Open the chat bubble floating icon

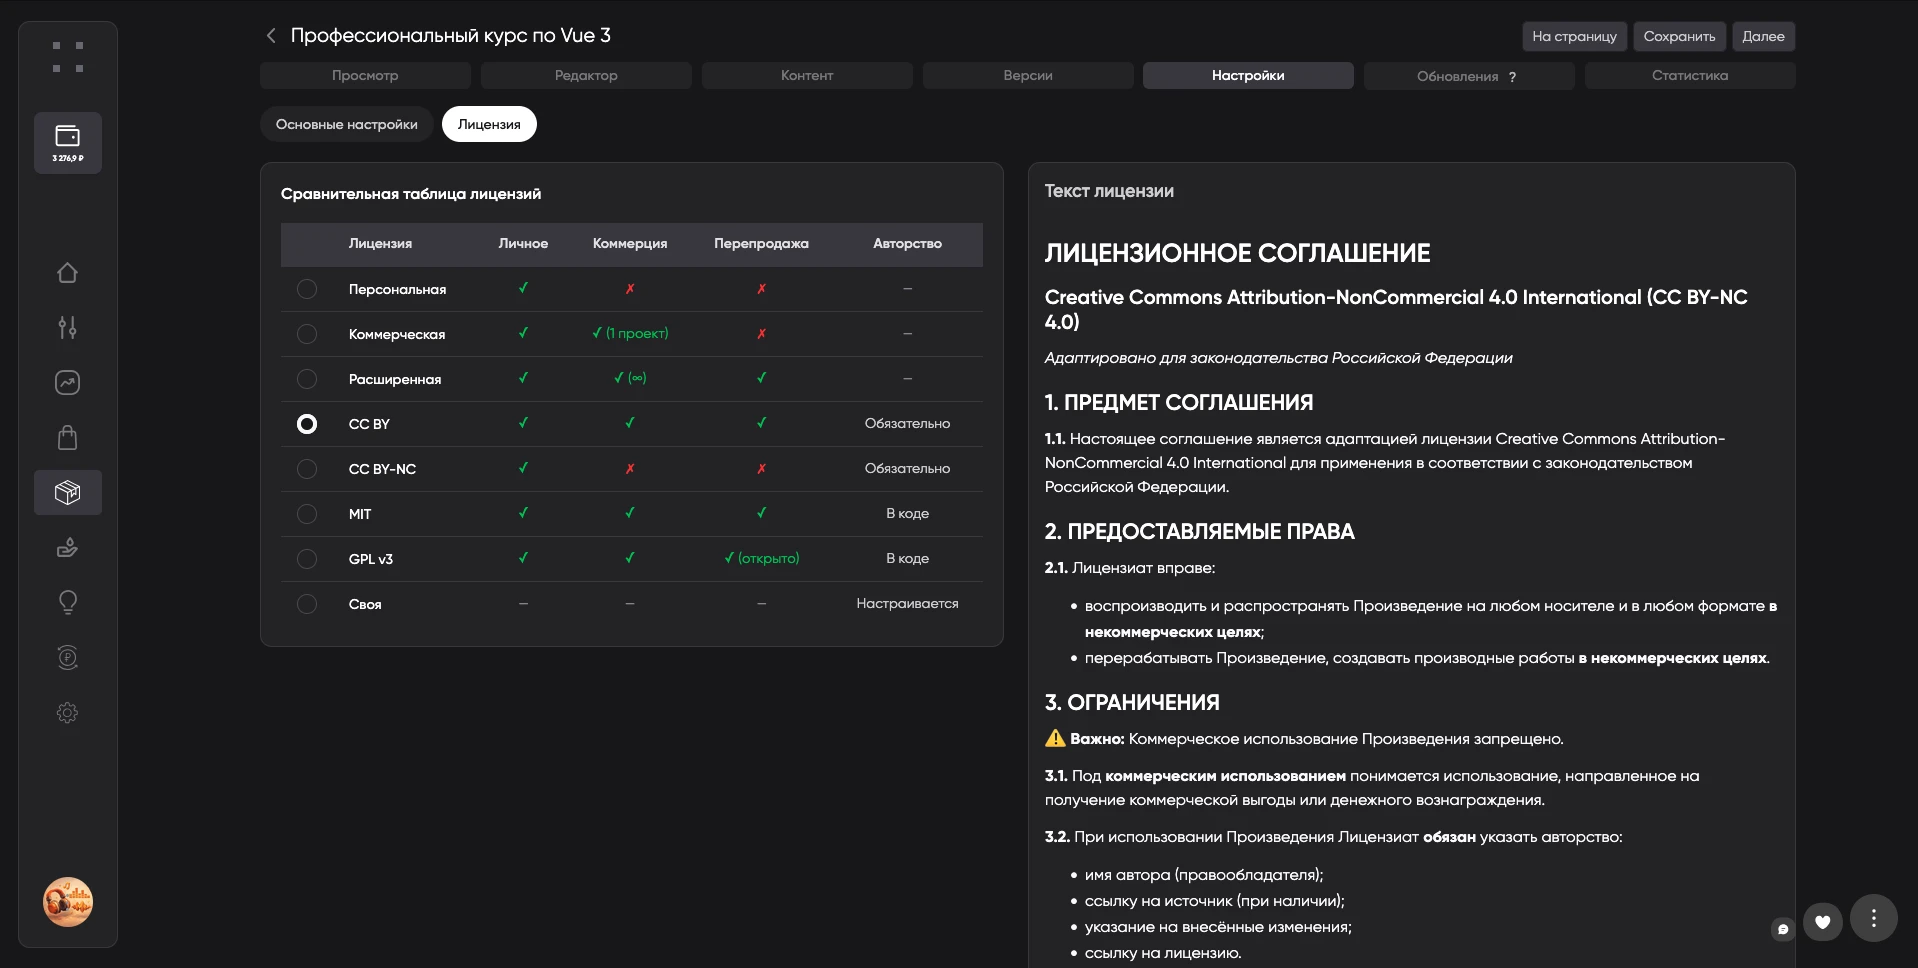pos(1782,929)
